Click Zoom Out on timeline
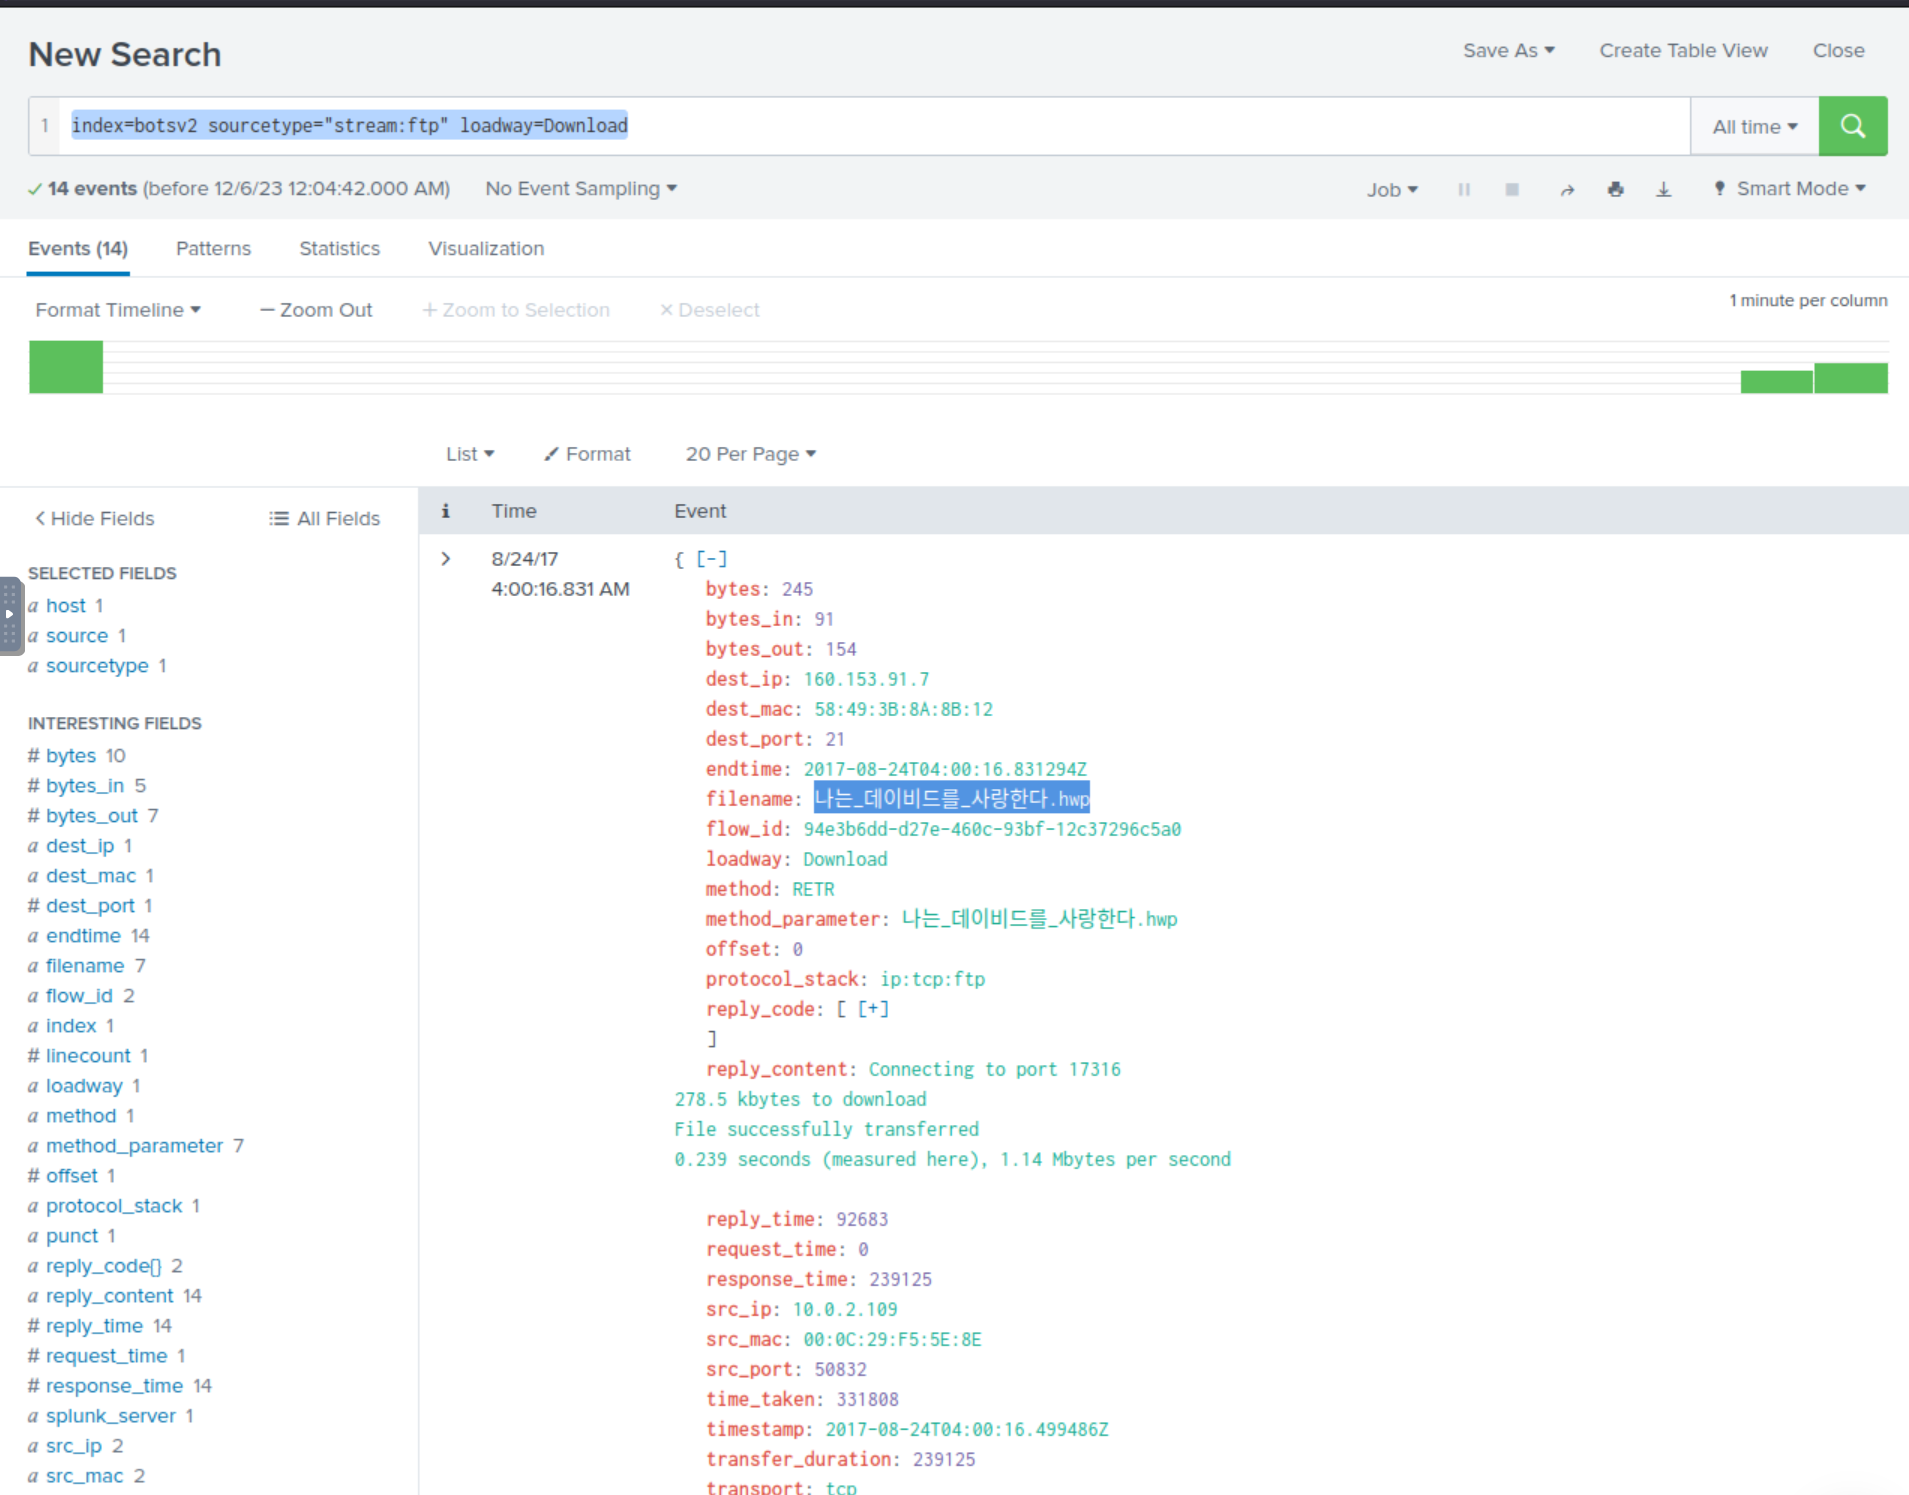This screenshot has width=1909, height=1495. 316,310
